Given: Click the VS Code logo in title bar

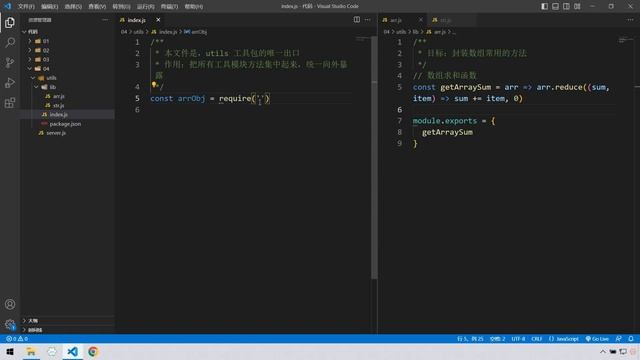Looking at the screenshot, I should [7, 6].
